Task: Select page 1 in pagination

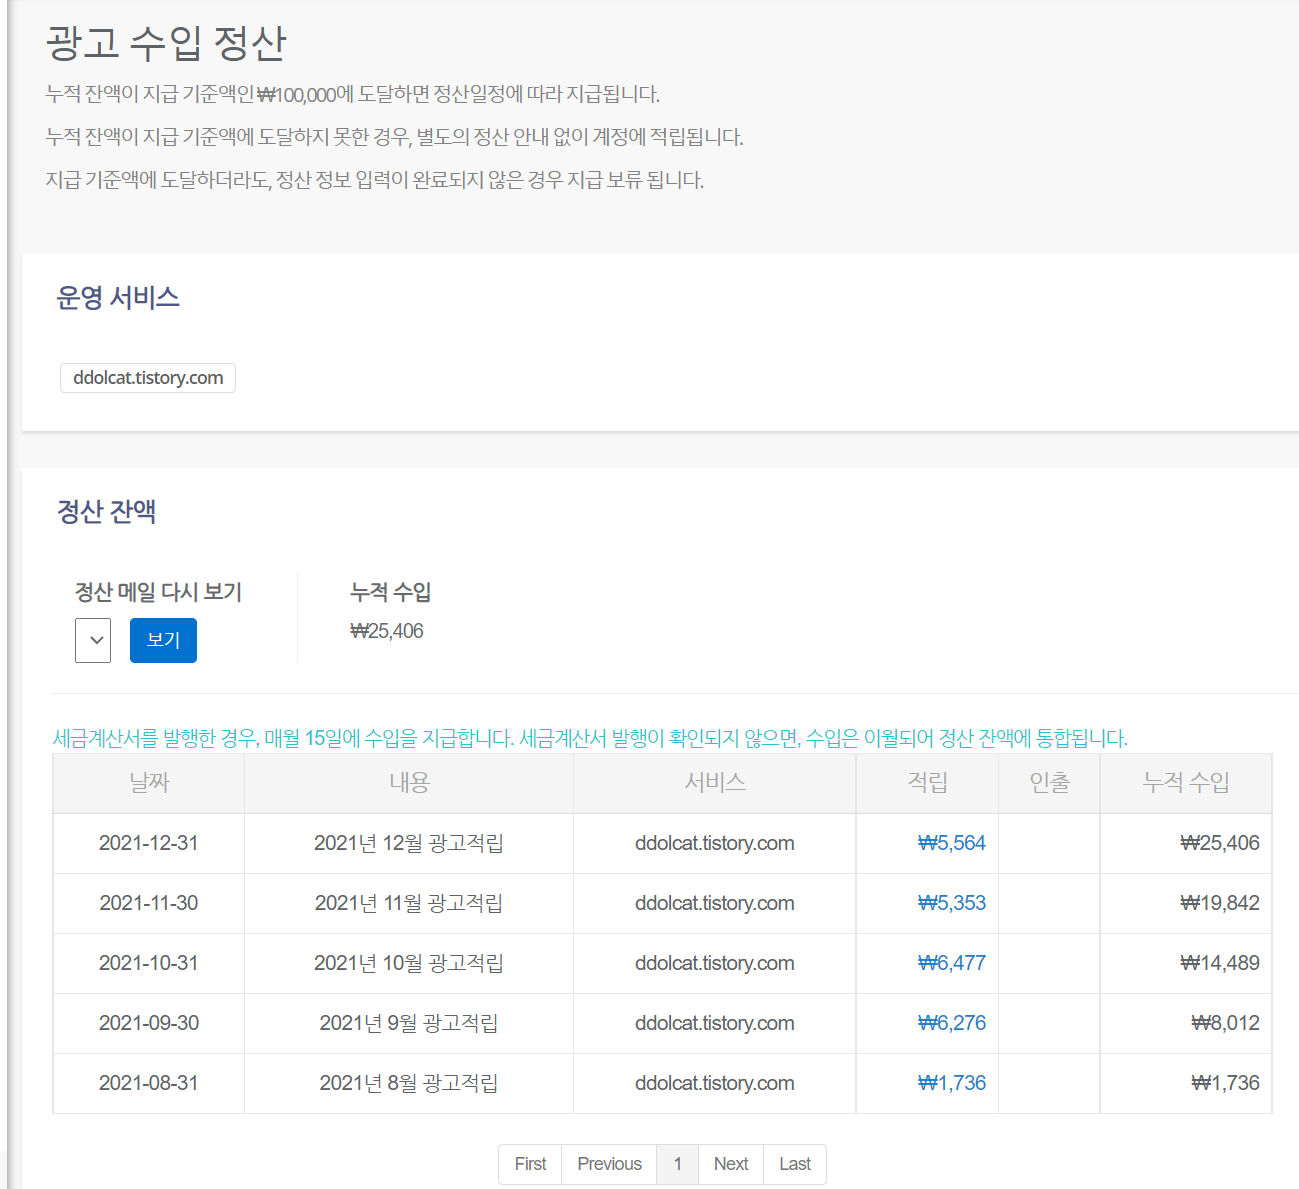Action: pyautogui.click(x=677, y=1164)
